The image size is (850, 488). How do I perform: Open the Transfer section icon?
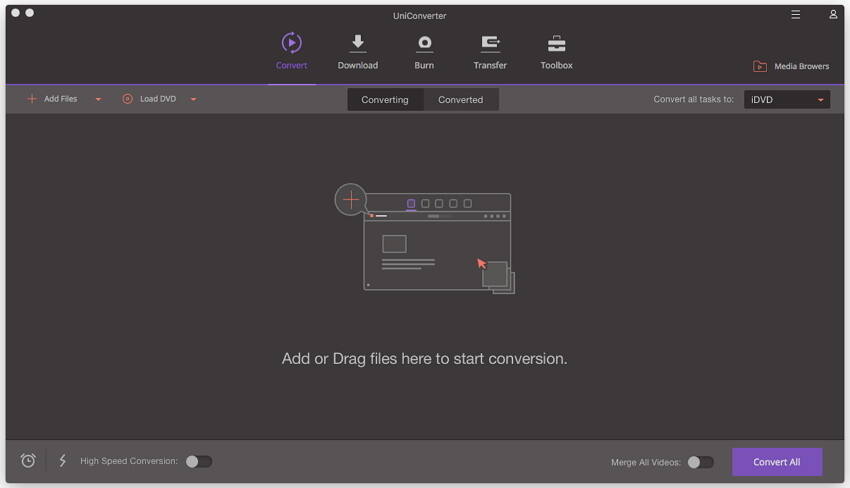pyautogui.click(x=491, y=43)
